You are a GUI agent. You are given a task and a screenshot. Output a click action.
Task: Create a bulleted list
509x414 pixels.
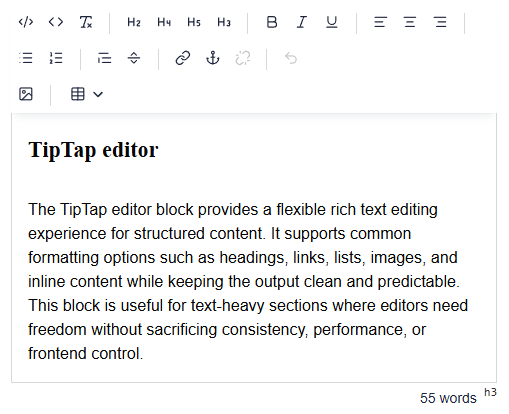pos(26,58)
